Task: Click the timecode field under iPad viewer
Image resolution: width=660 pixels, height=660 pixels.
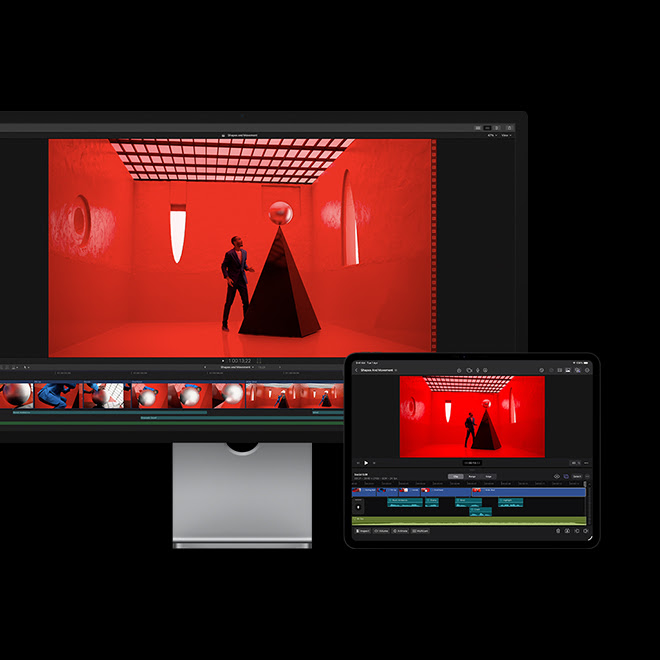Action: pyautogui.click(x=472, y=463)
